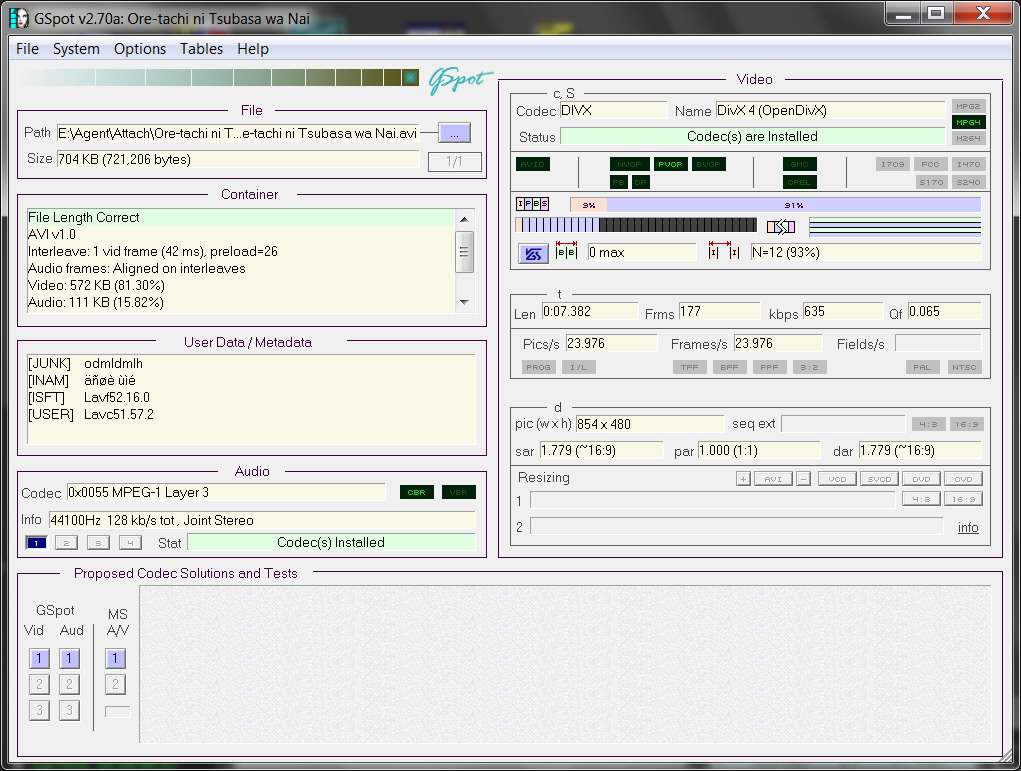Select MS A/V solution 1
Image resolution: width=1021 pixels, height=771 pixels.
[115, 658]
